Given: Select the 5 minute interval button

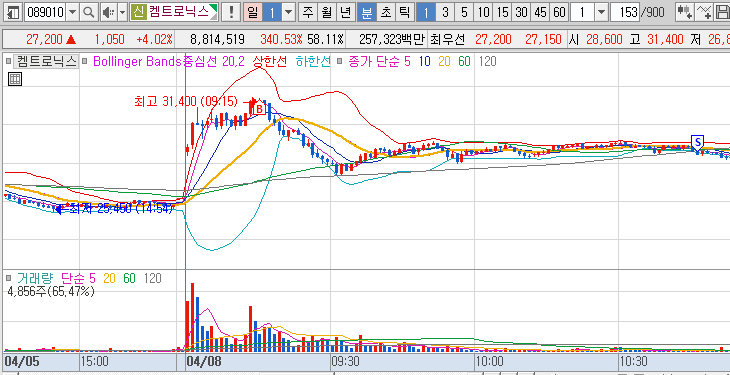Looking at the screenshot, I should click(x=464, y=13).
